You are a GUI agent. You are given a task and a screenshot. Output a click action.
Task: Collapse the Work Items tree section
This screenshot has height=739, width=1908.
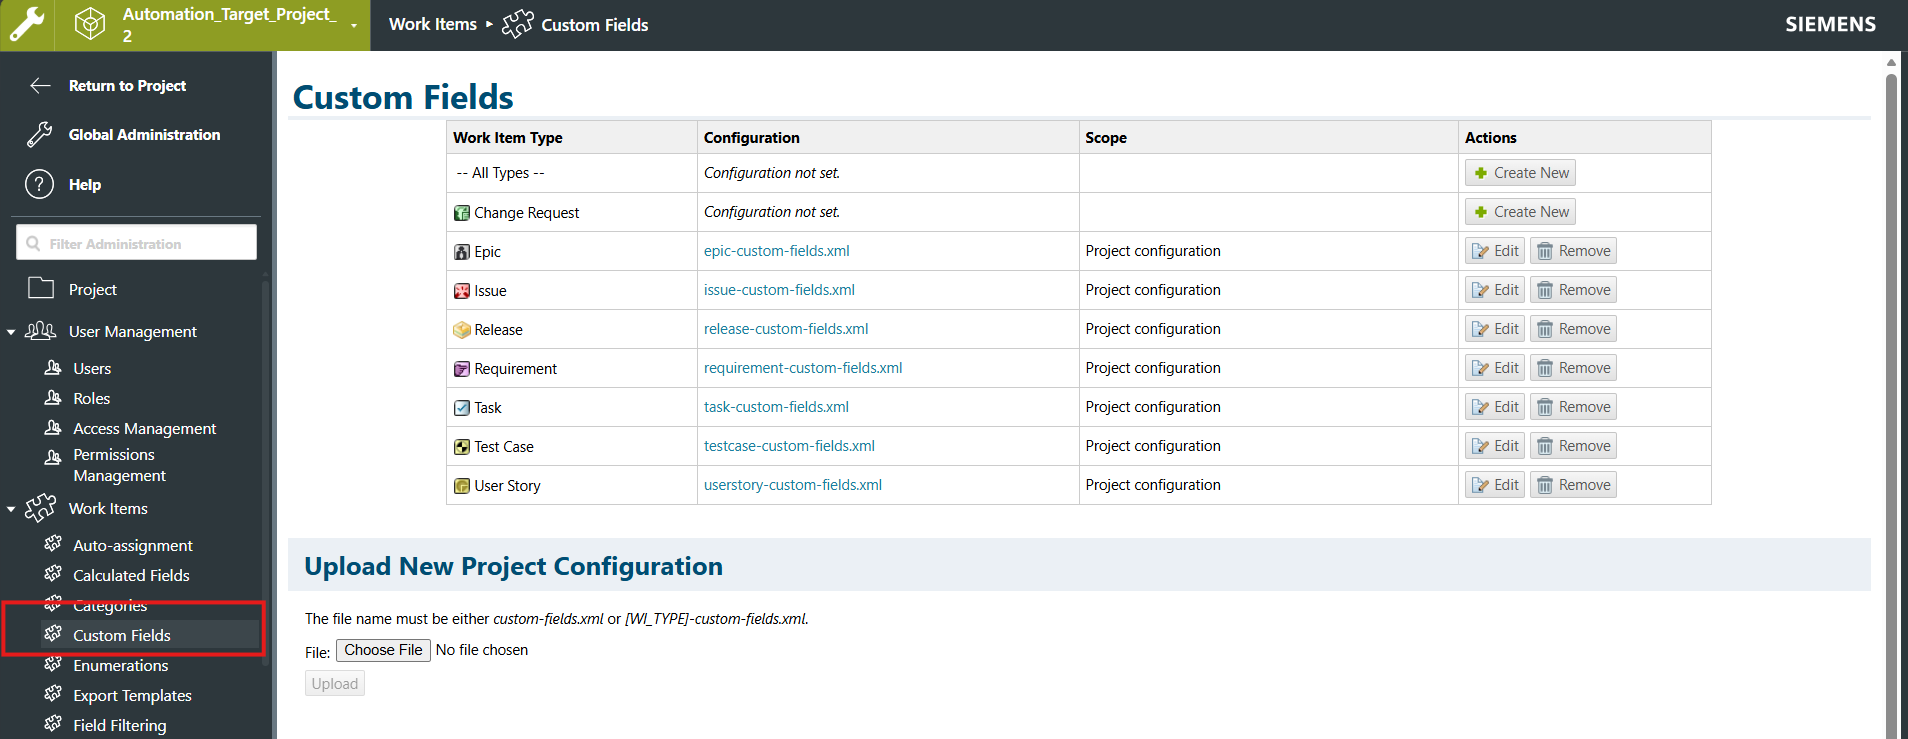[11, 509]
